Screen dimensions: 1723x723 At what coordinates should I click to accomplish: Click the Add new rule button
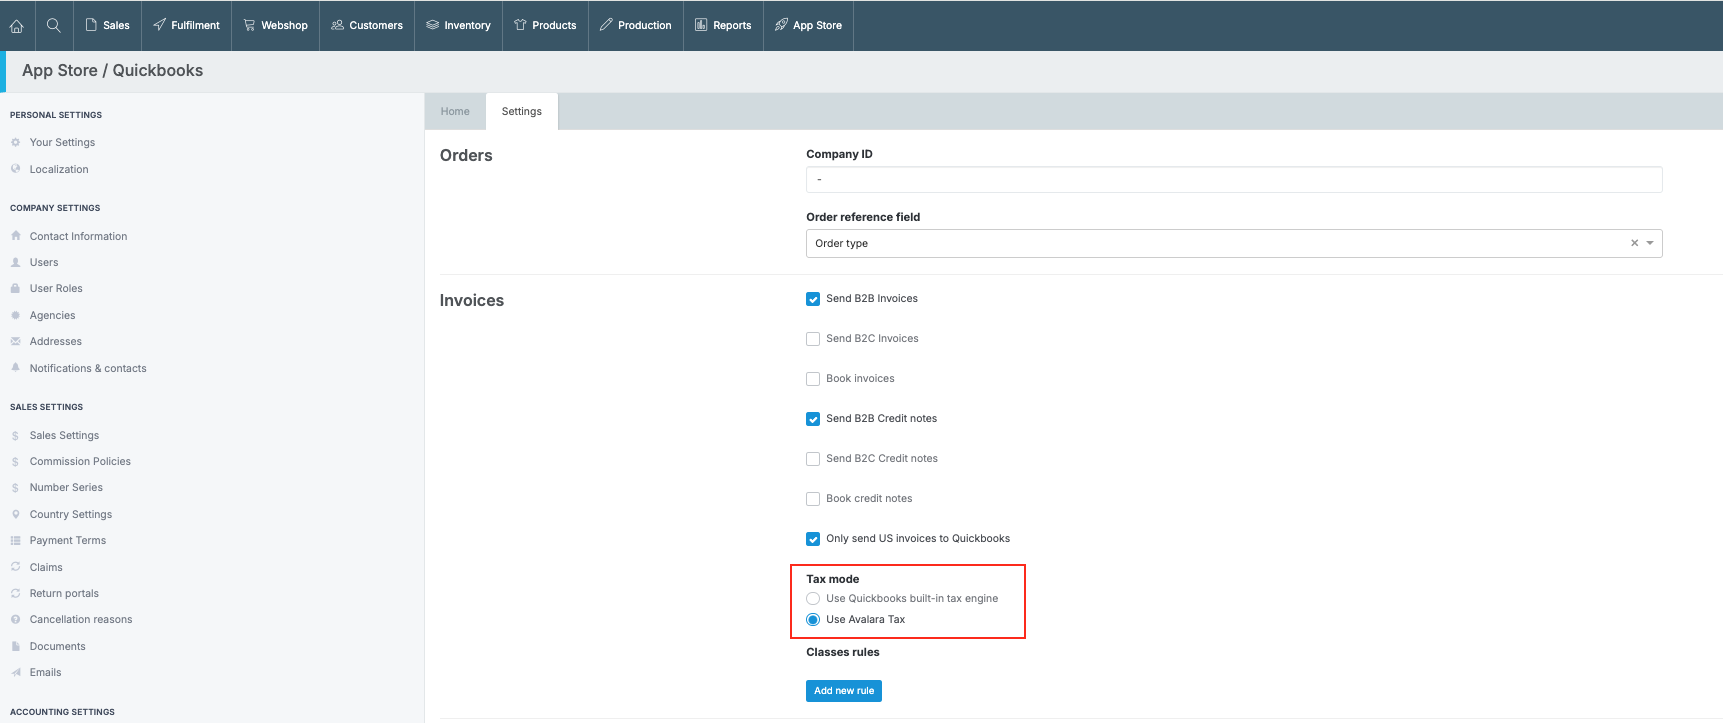pyautogui.click(x=843, y=691)
